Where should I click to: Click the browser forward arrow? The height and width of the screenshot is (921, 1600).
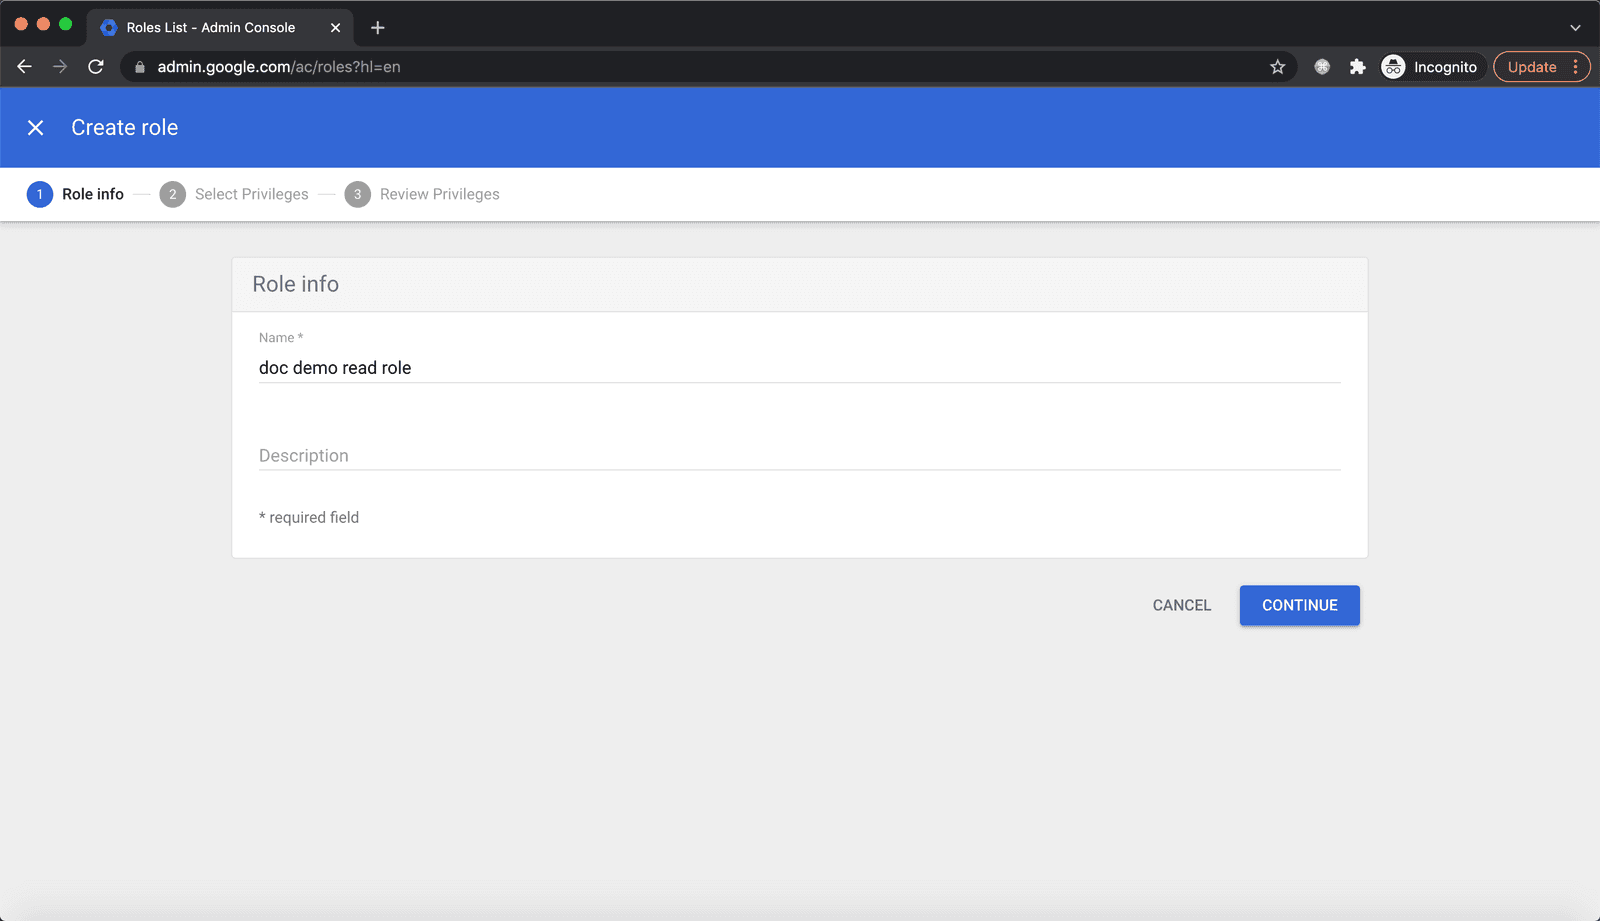(x=60, y=67)
